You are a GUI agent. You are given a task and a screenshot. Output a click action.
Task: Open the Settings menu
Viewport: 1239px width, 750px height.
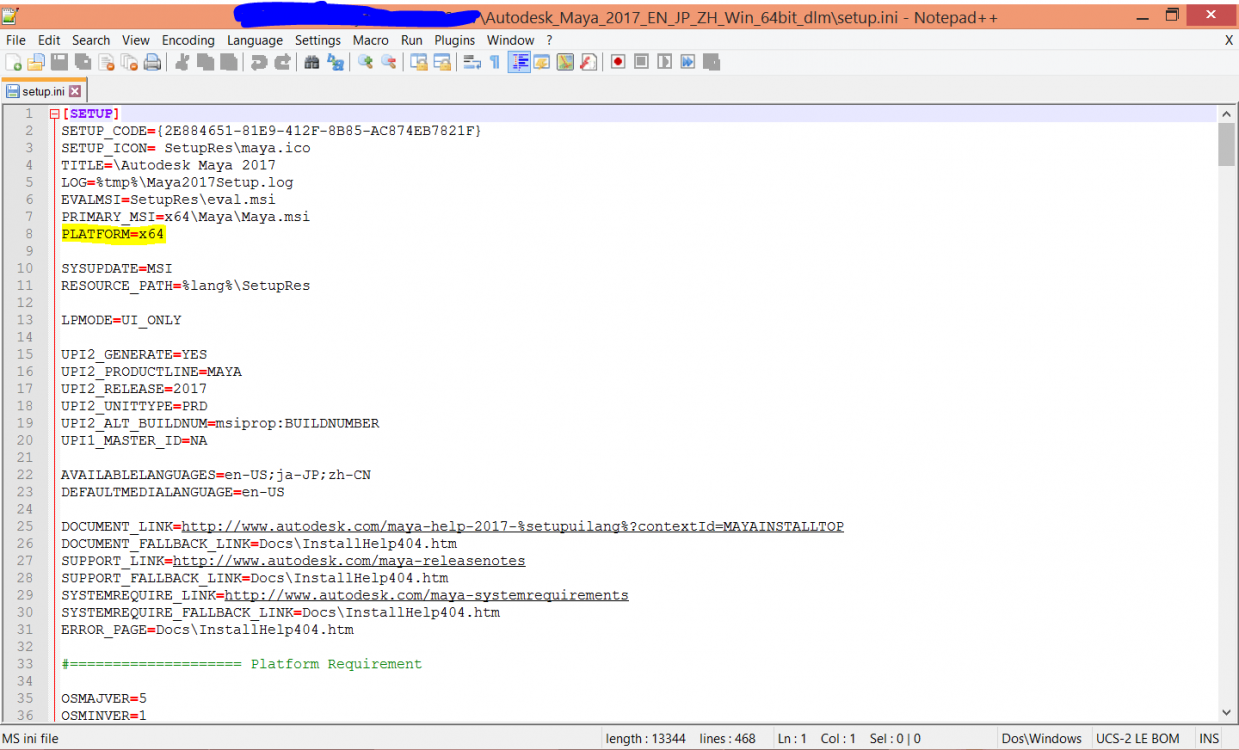[x=318, y=40]
